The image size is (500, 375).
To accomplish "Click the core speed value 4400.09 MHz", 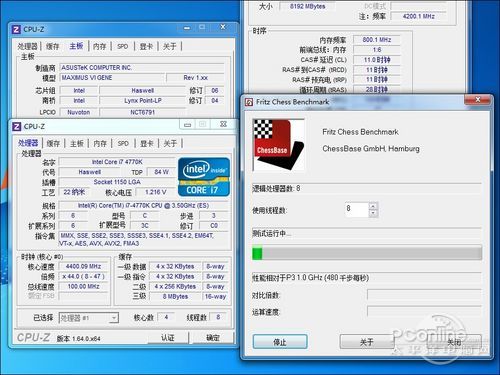I will pyautogui.click(x=83, y=266).
